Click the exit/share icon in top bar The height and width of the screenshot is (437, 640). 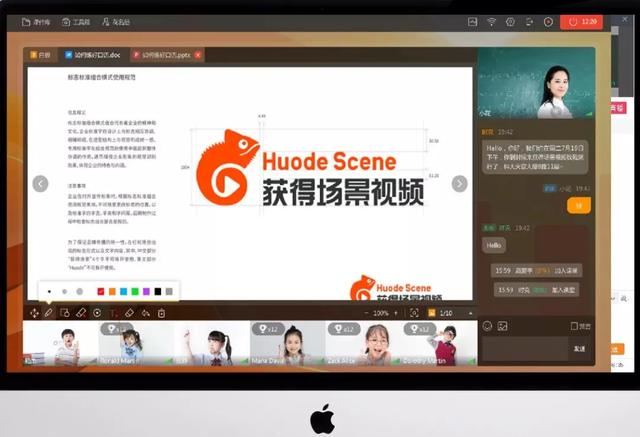tap(529, 22)
